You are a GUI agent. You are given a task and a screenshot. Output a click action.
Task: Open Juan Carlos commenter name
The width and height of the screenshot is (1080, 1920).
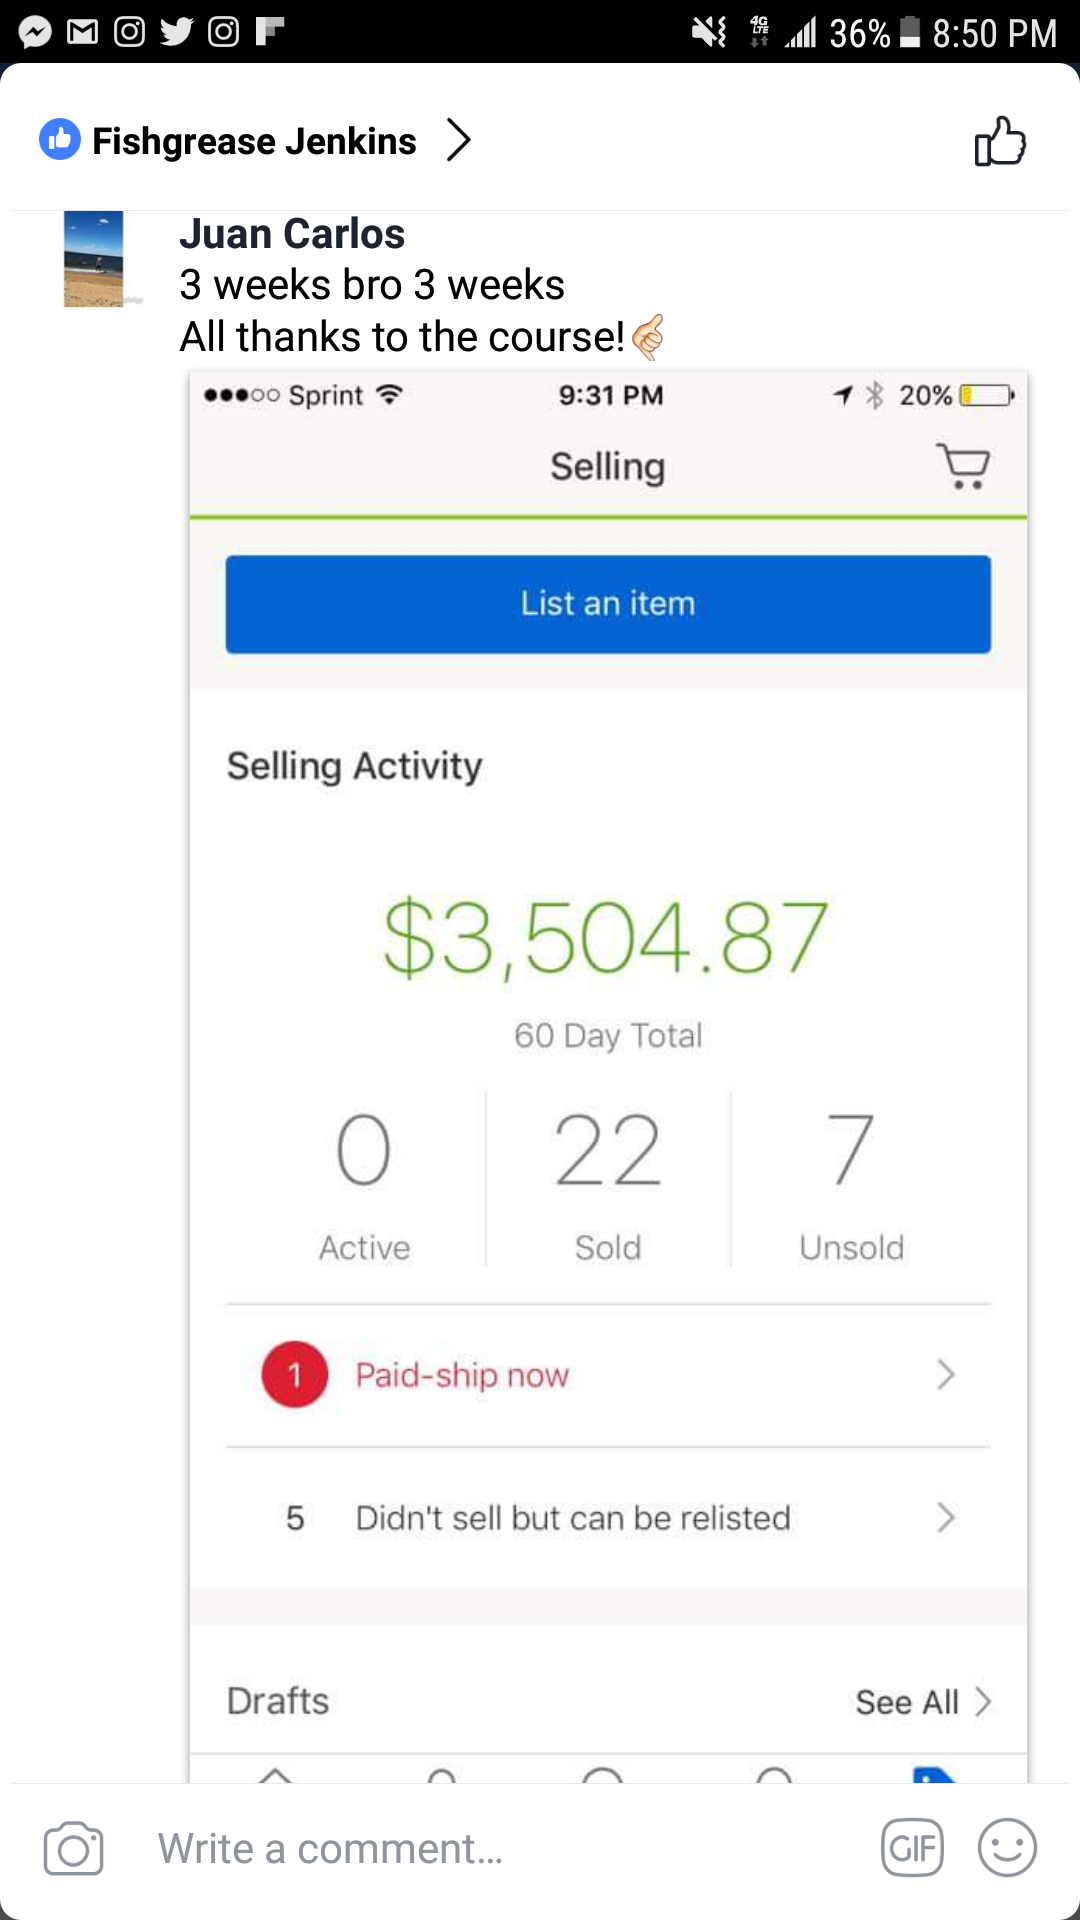[292, 234]
